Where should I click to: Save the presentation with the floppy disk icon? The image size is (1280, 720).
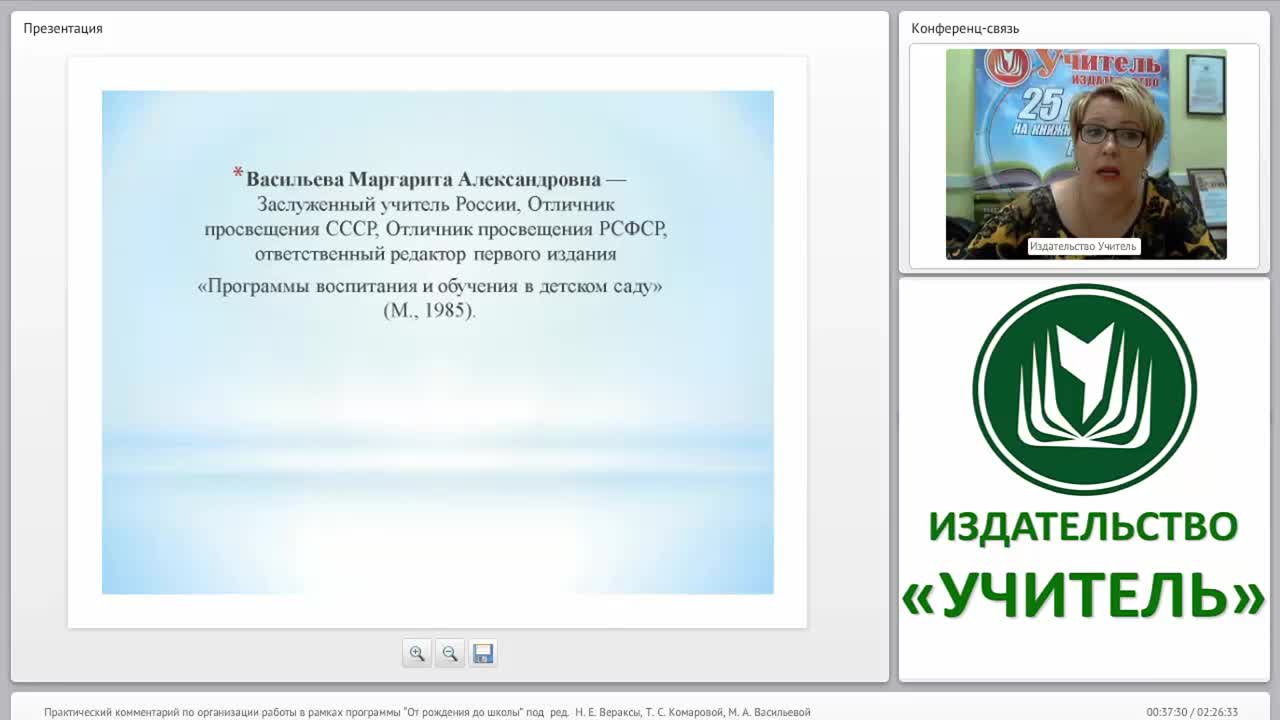tap(483, 653)
